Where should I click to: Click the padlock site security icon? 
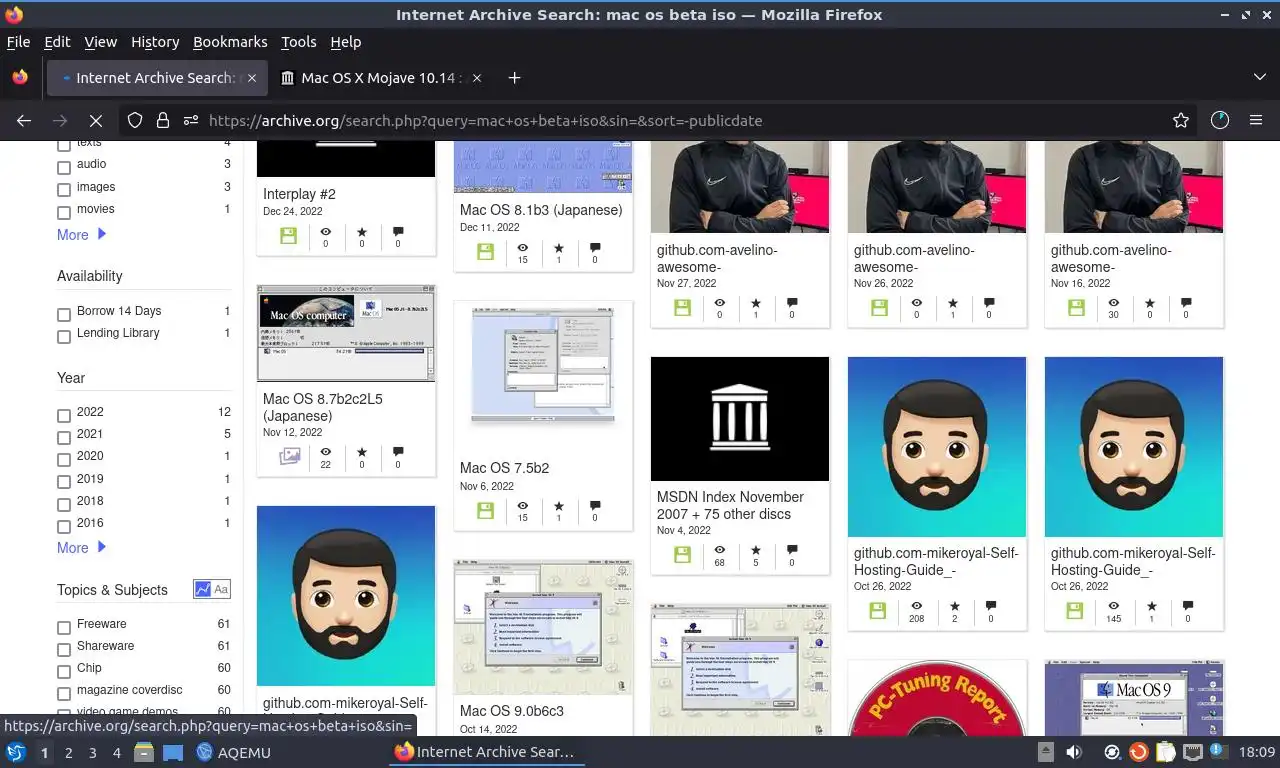[x=163, y=120]
